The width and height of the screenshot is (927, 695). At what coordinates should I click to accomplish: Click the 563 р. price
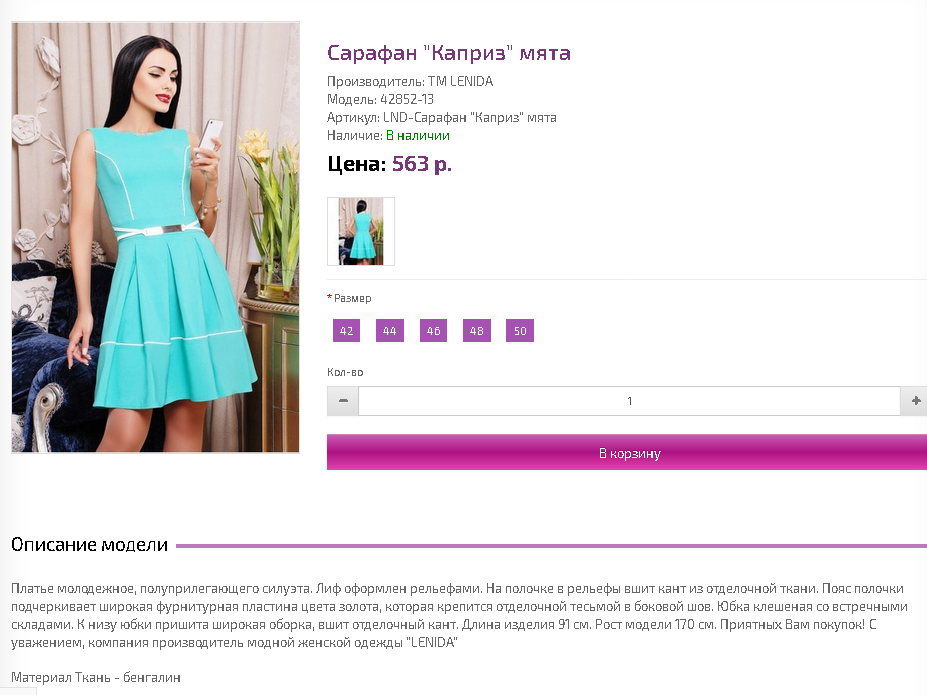[422, 163]
